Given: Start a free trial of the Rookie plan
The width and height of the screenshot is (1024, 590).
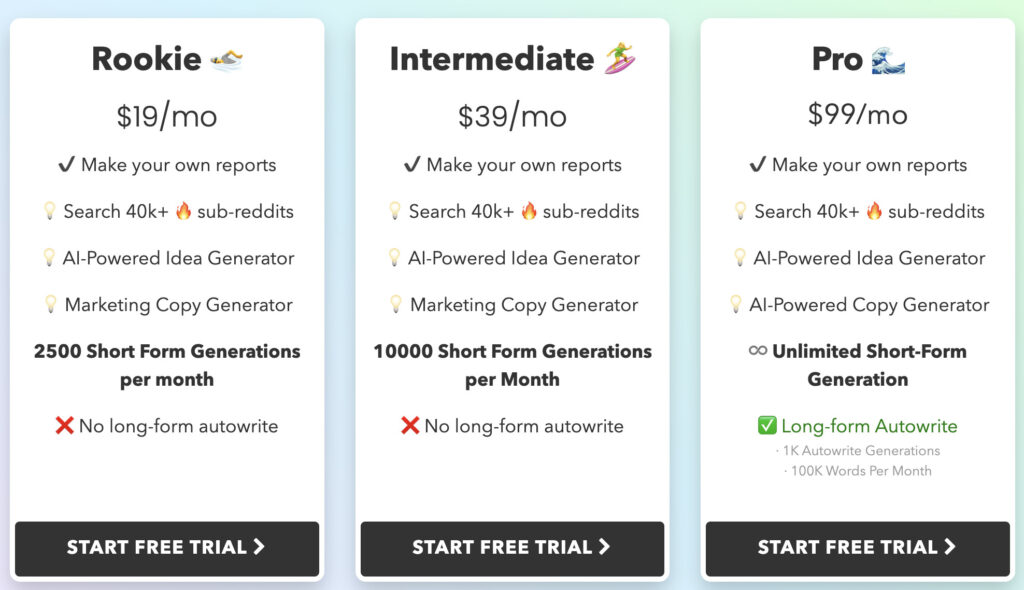Looking at the screenshot, I should point(166,548).
